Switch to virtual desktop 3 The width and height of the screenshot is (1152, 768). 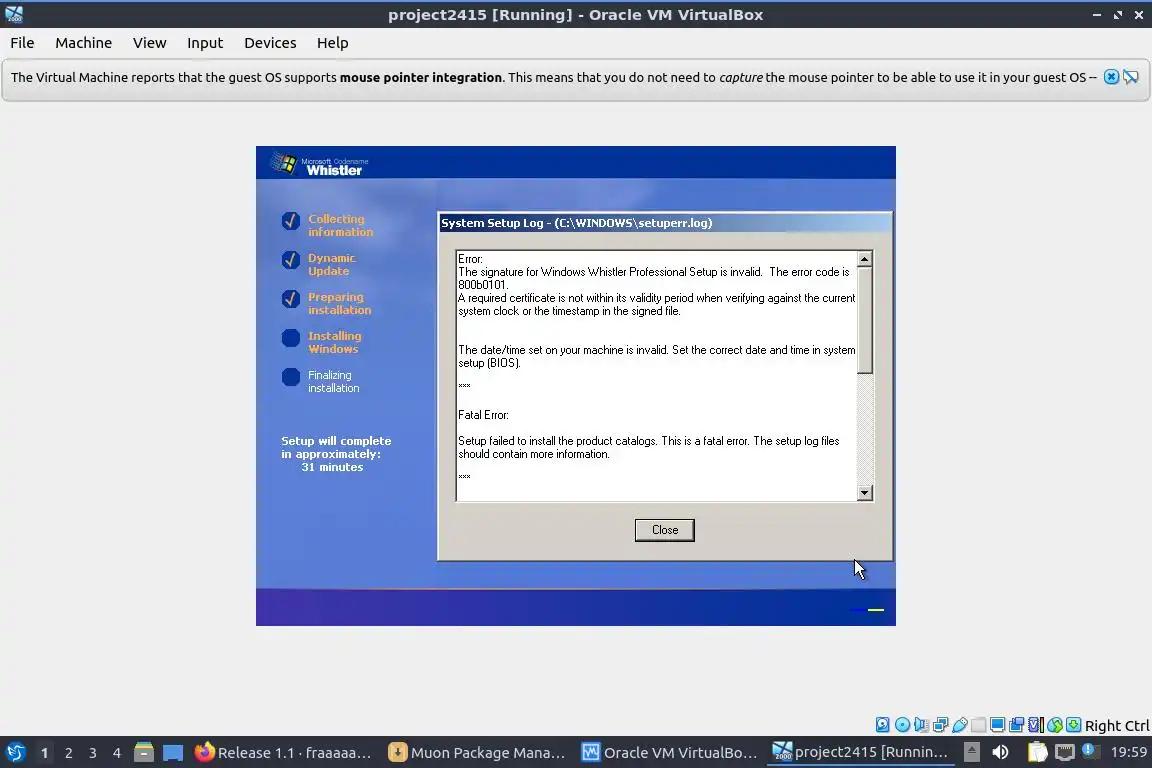pyautogui.click(x=93, y=753)
